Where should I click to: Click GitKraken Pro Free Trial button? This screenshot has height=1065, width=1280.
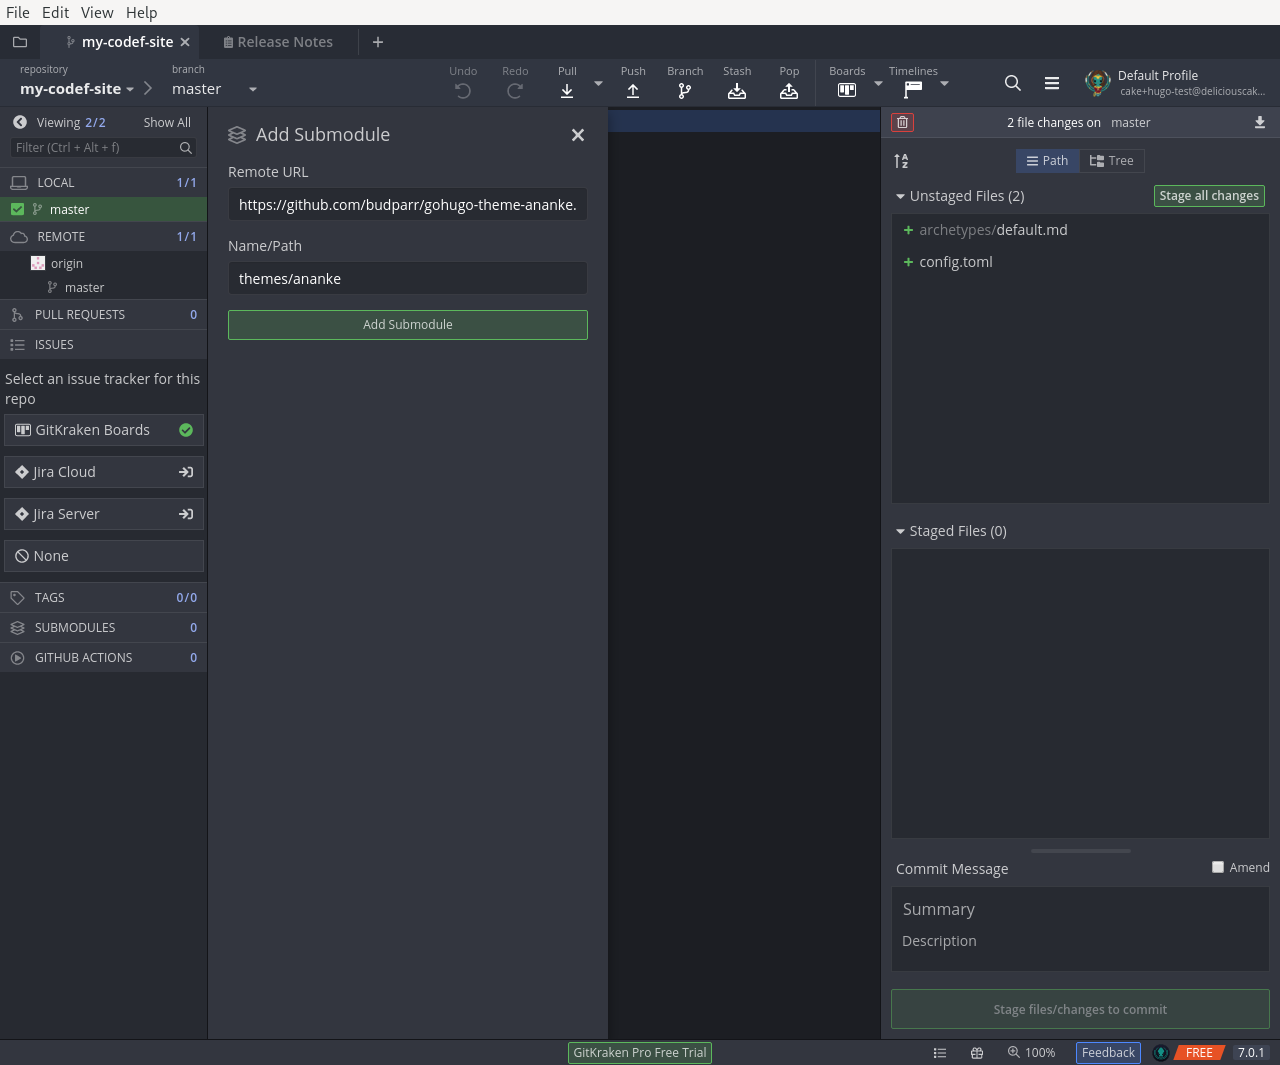click(x=640, y=1053)
